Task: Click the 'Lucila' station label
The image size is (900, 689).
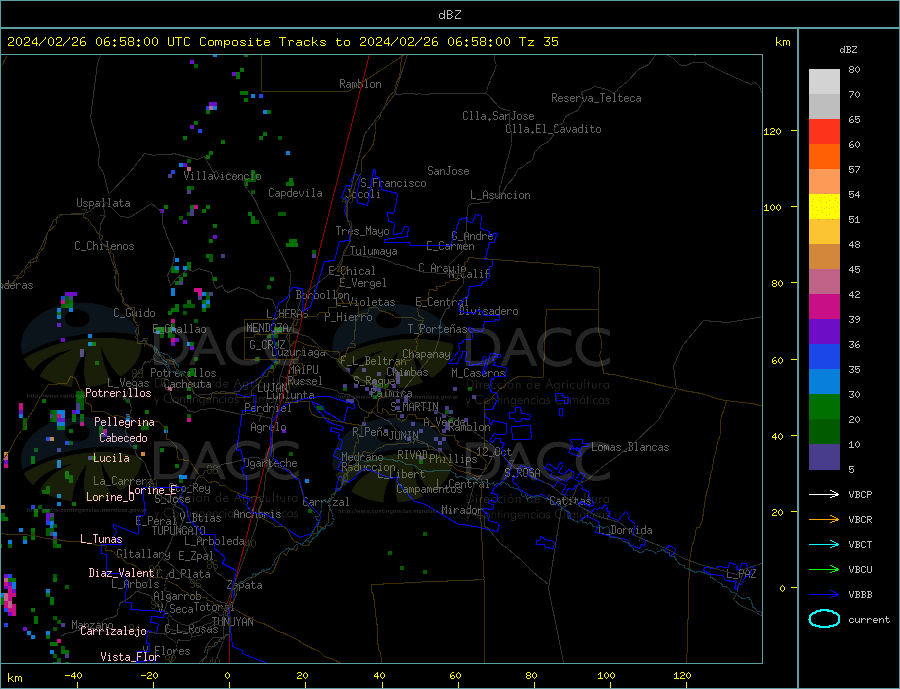Action: pos(111,458)
